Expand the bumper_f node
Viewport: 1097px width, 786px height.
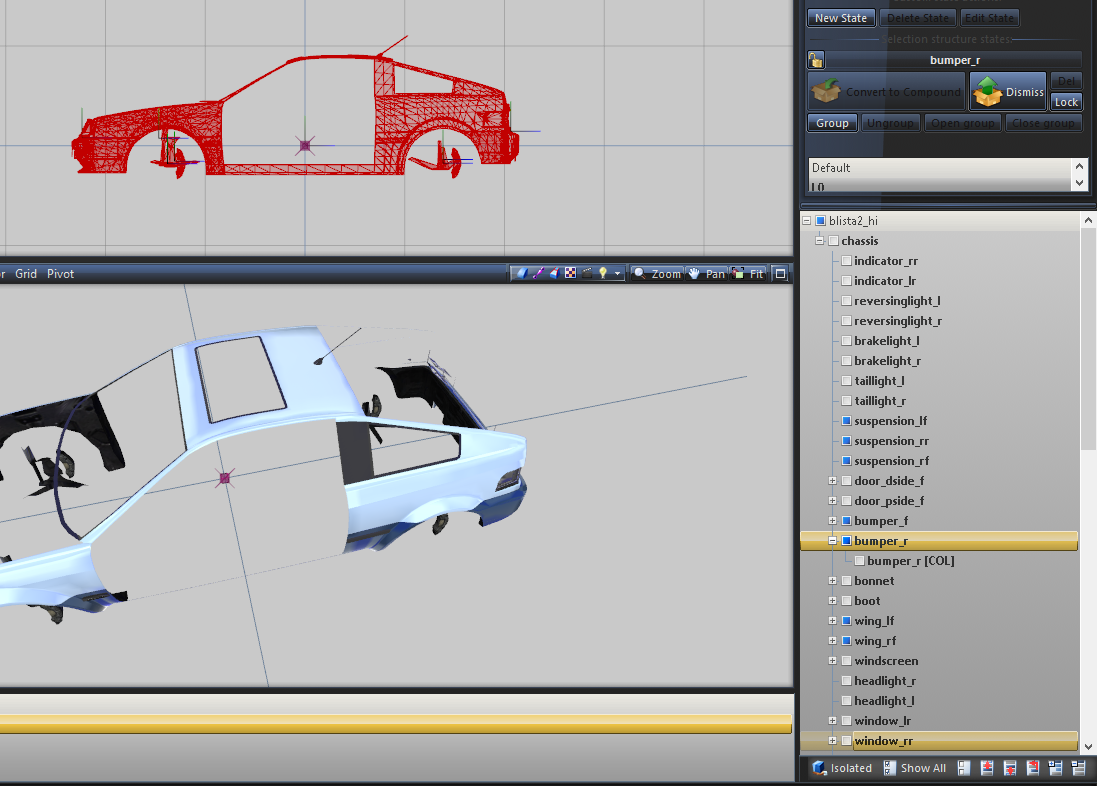click(833, 521)
